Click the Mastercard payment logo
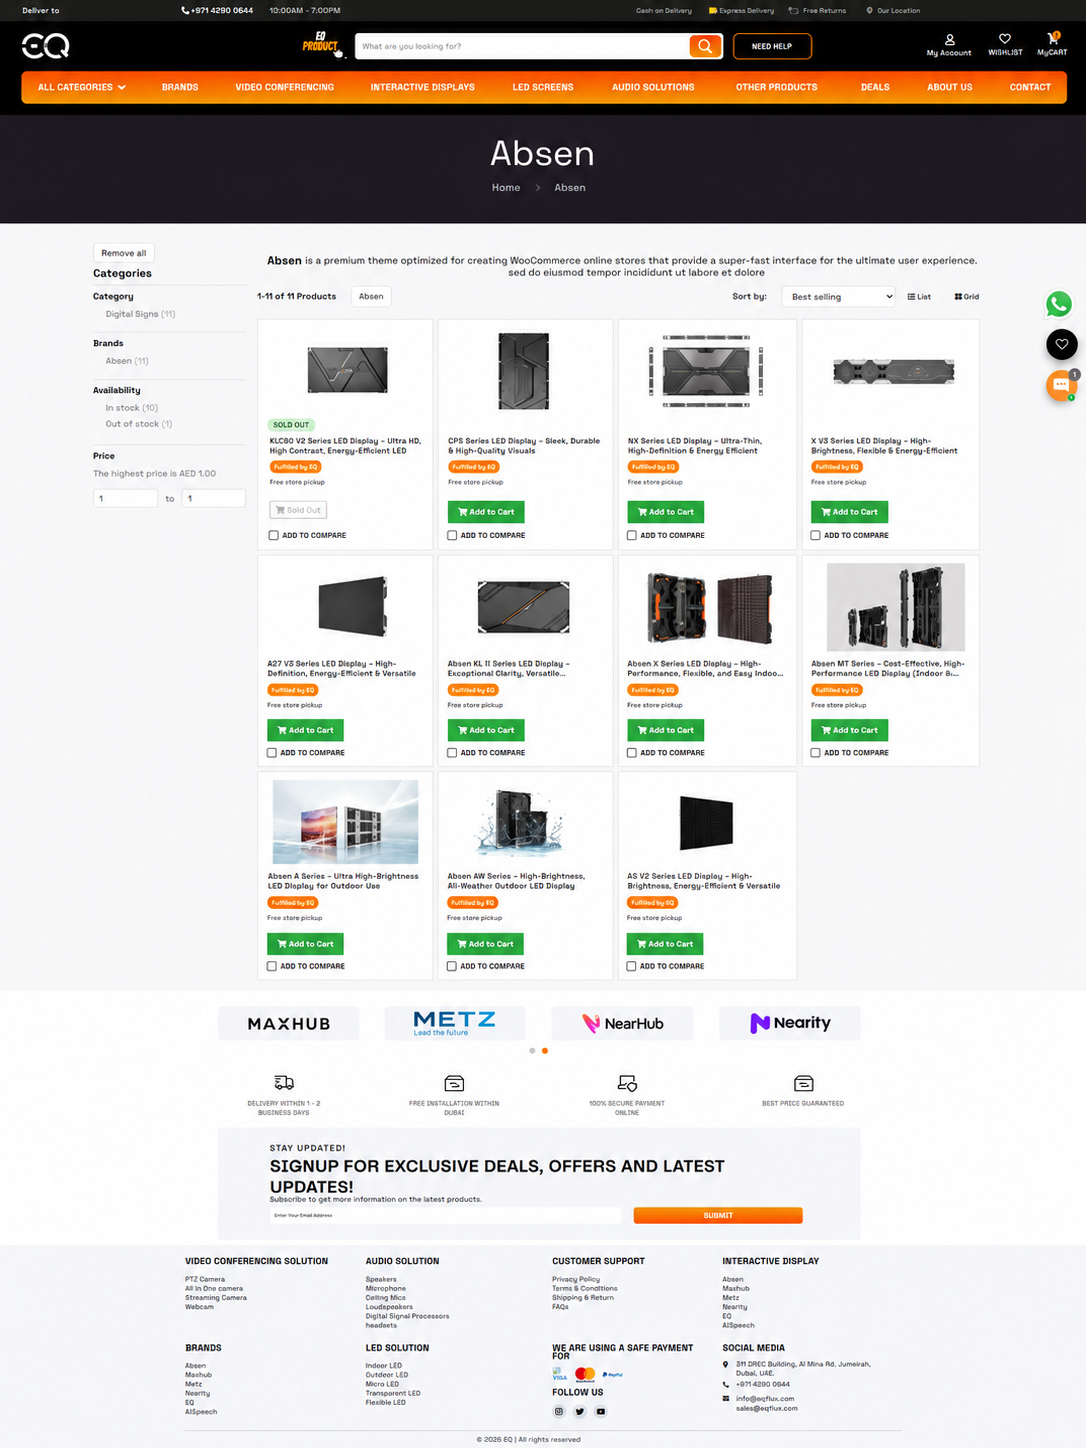 click(586, 1375)
